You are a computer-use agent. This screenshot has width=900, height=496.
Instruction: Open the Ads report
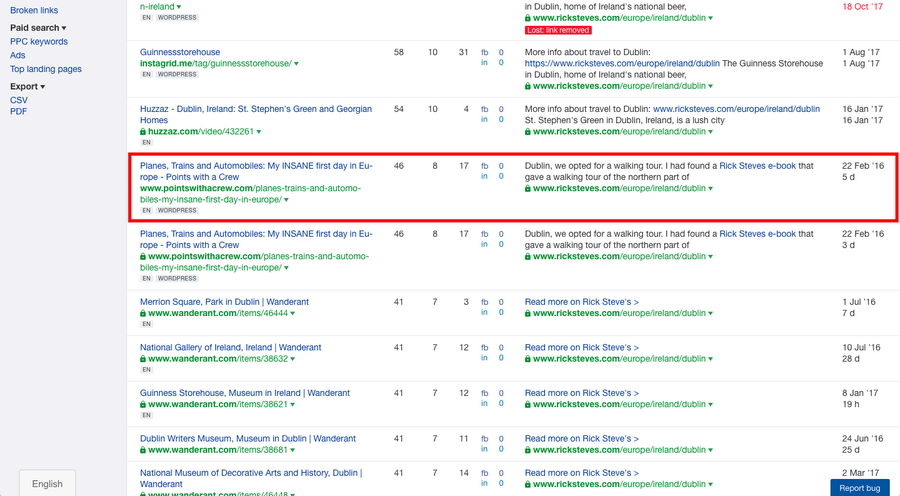point(17,55)
